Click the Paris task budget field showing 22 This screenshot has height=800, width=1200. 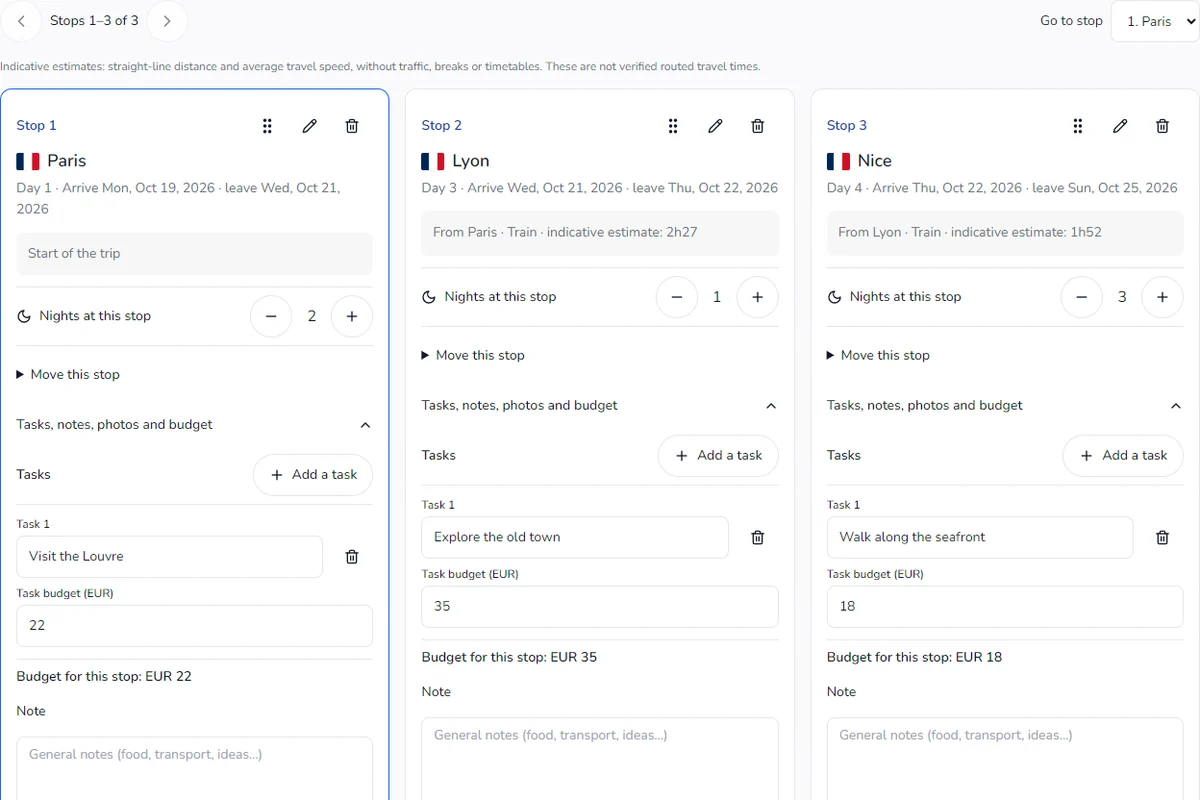tap(194, 626)
